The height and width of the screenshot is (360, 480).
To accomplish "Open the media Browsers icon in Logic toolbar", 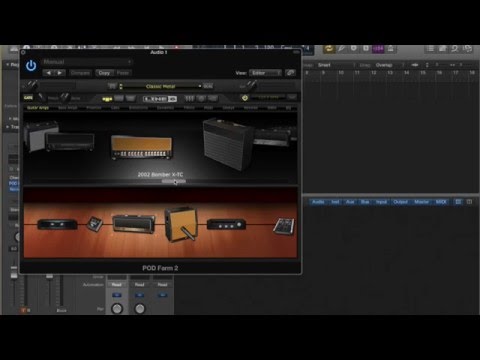I will tap(467, 49).
